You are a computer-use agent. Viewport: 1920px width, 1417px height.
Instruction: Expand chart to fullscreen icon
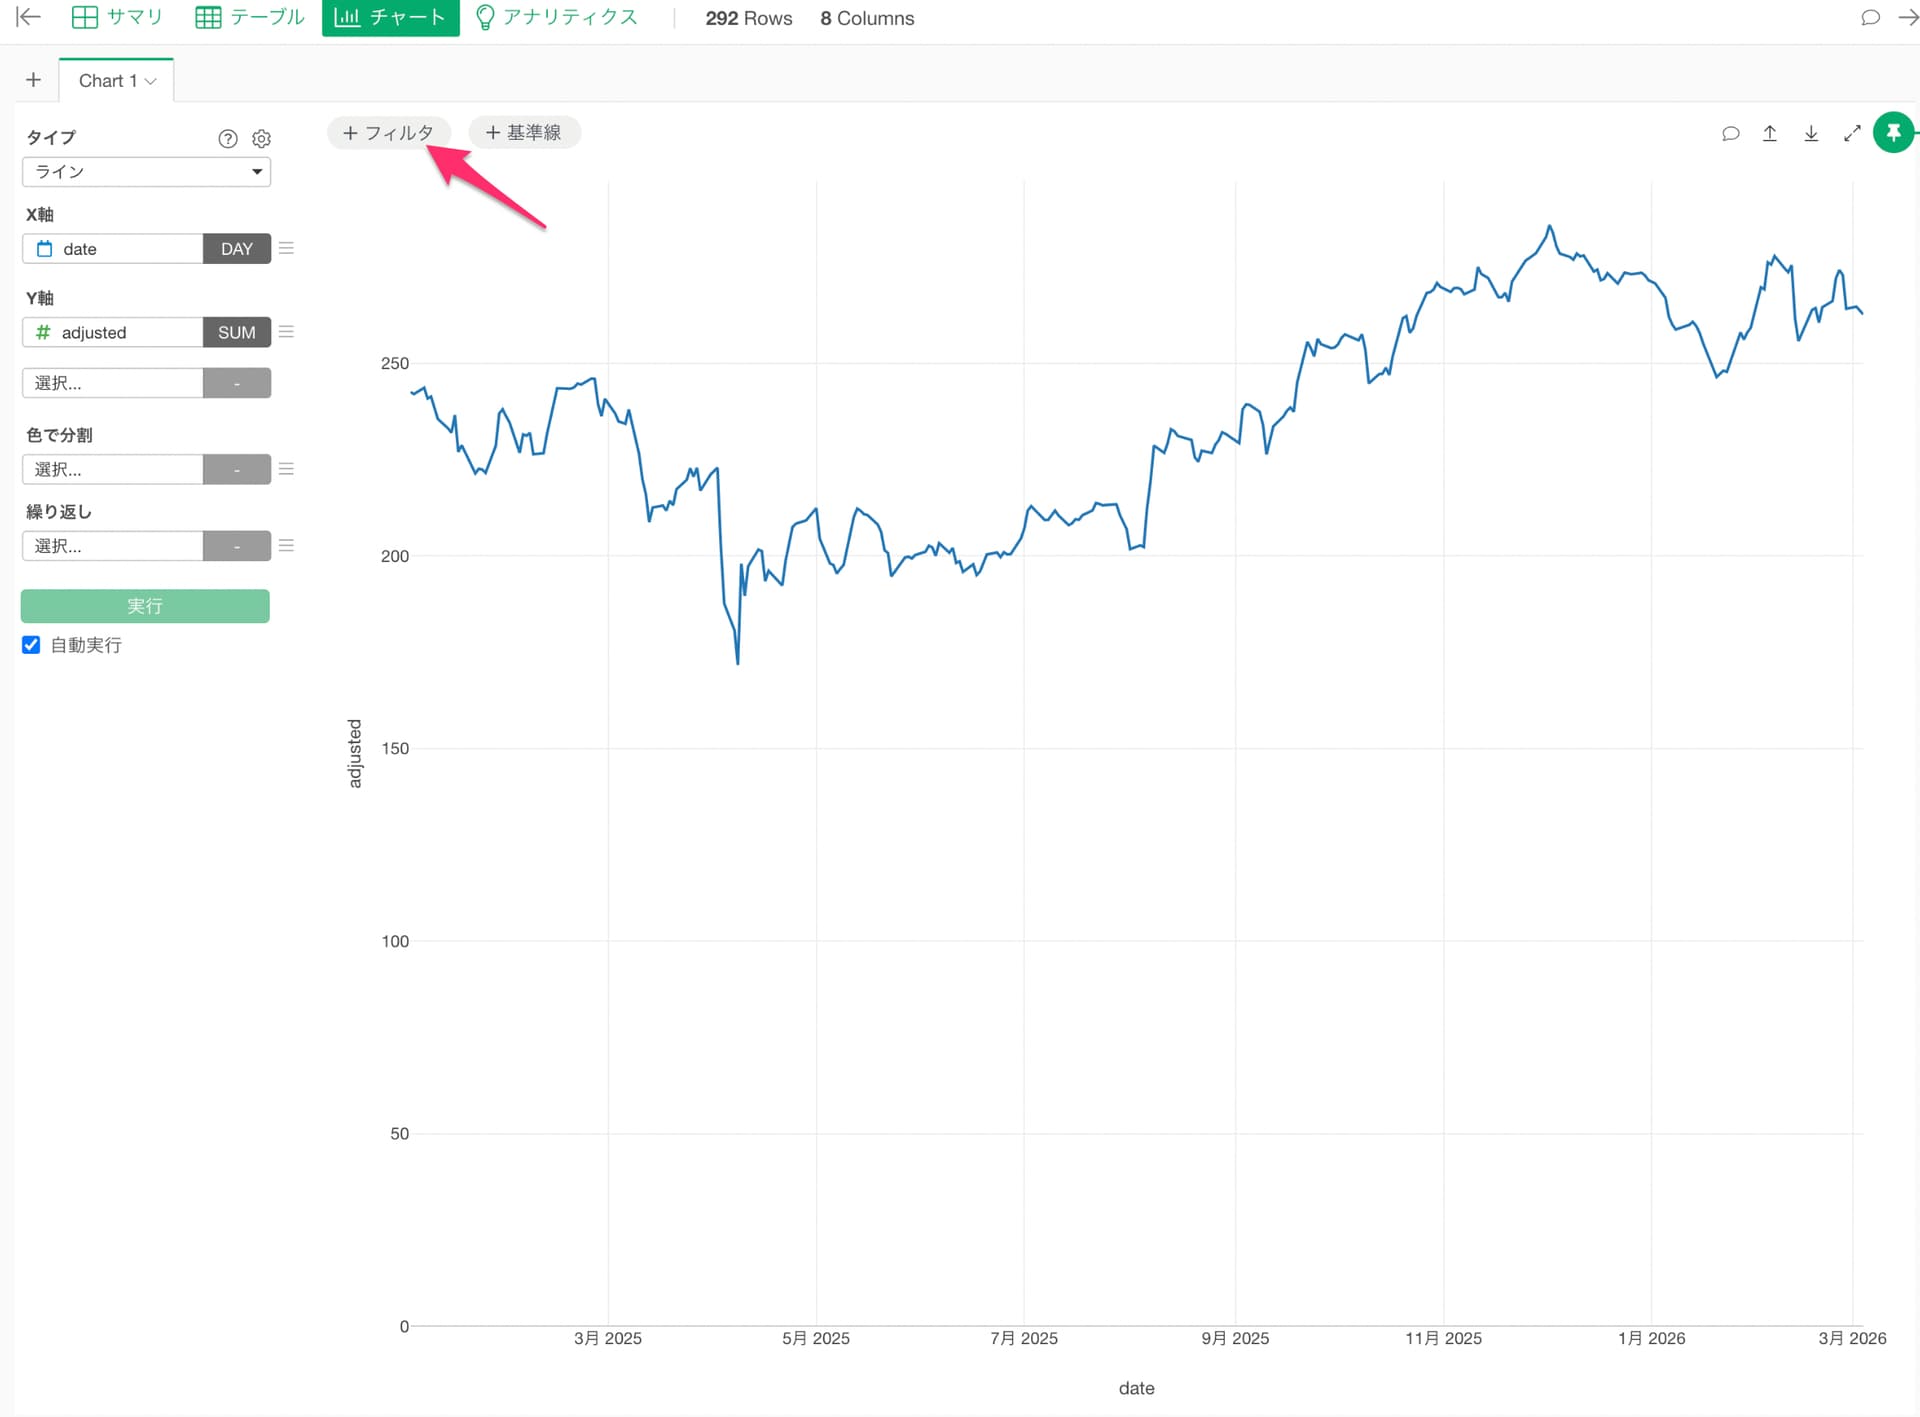(1852, 133)
